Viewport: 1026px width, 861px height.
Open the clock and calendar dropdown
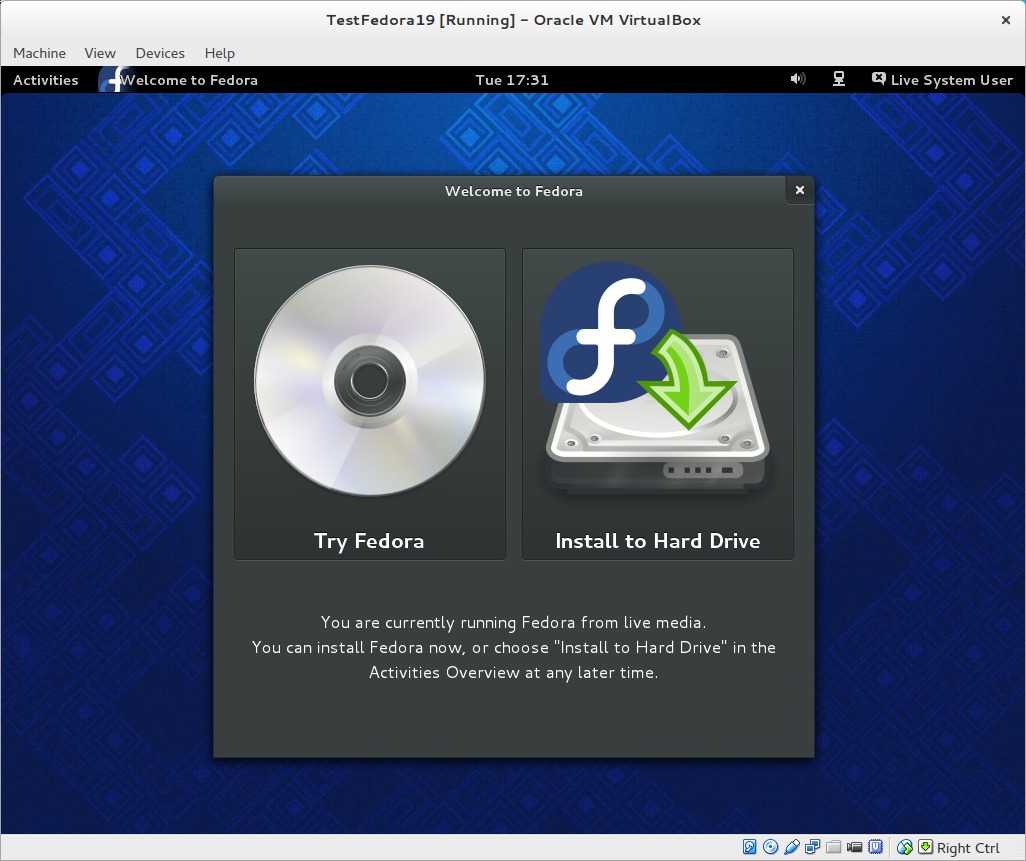tap(512, 80)
